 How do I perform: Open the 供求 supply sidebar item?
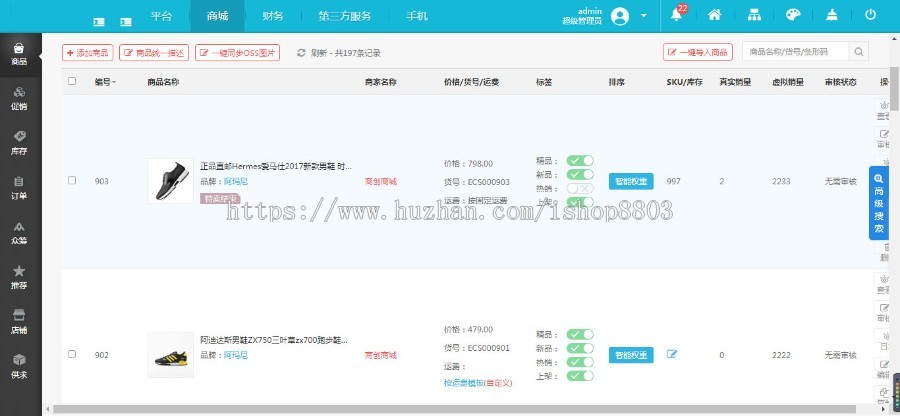click(19, 367)
